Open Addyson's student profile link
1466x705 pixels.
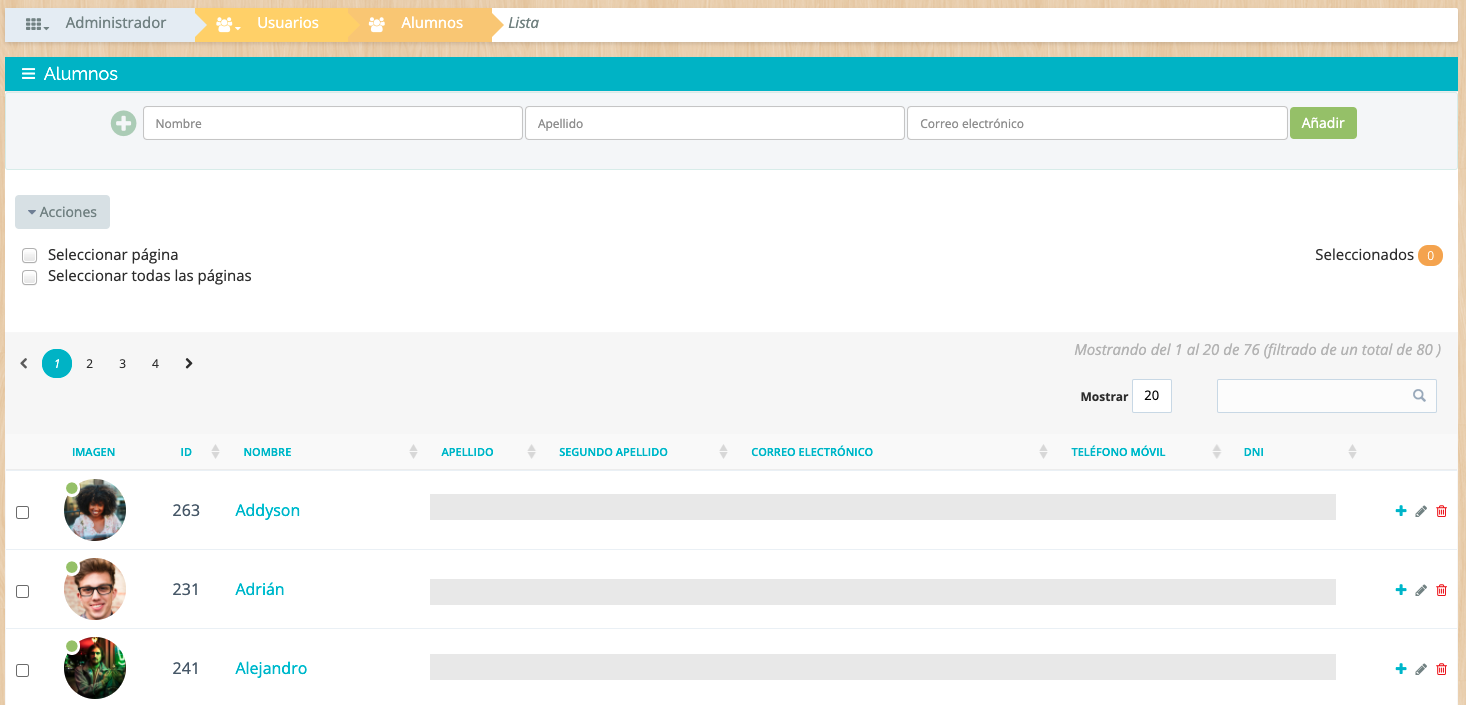pyautogui.click(x=268, y=510)
